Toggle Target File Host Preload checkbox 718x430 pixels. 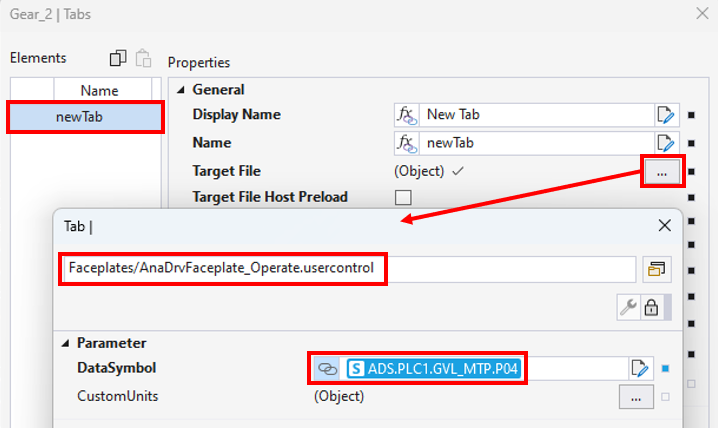(403, 197)
